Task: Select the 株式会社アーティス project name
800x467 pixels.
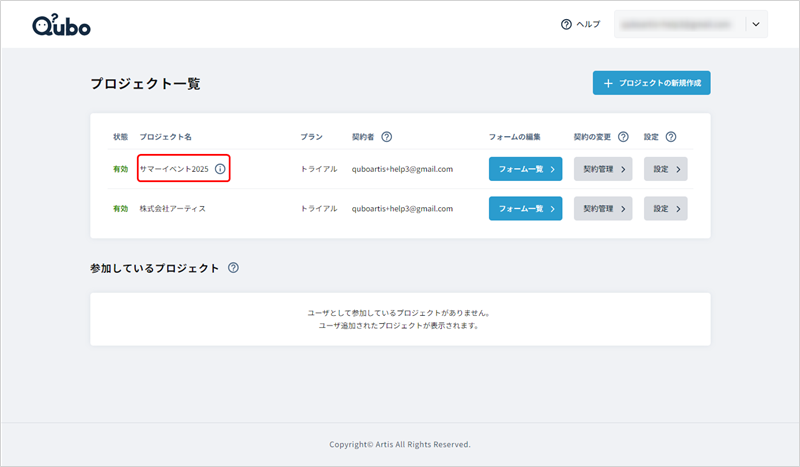Action: pyautogui.click(x=173, y=208)
